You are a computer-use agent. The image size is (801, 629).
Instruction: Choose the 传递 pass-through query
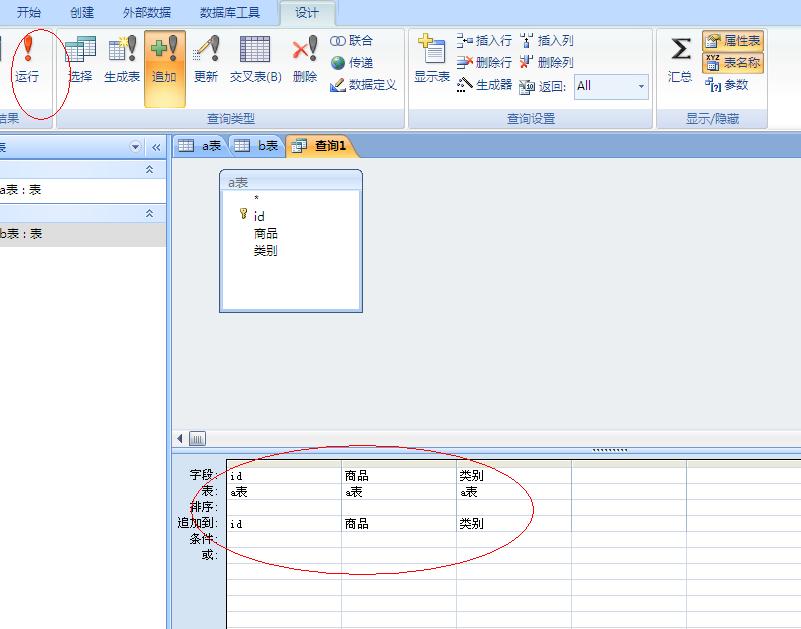351,62
